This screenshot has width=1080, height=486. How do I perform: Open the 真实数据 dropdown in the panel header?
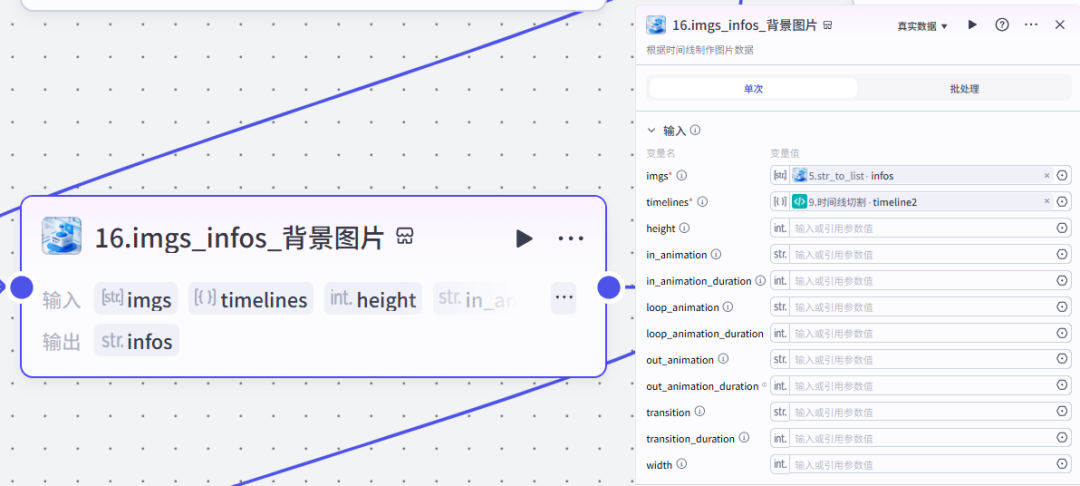922,26
